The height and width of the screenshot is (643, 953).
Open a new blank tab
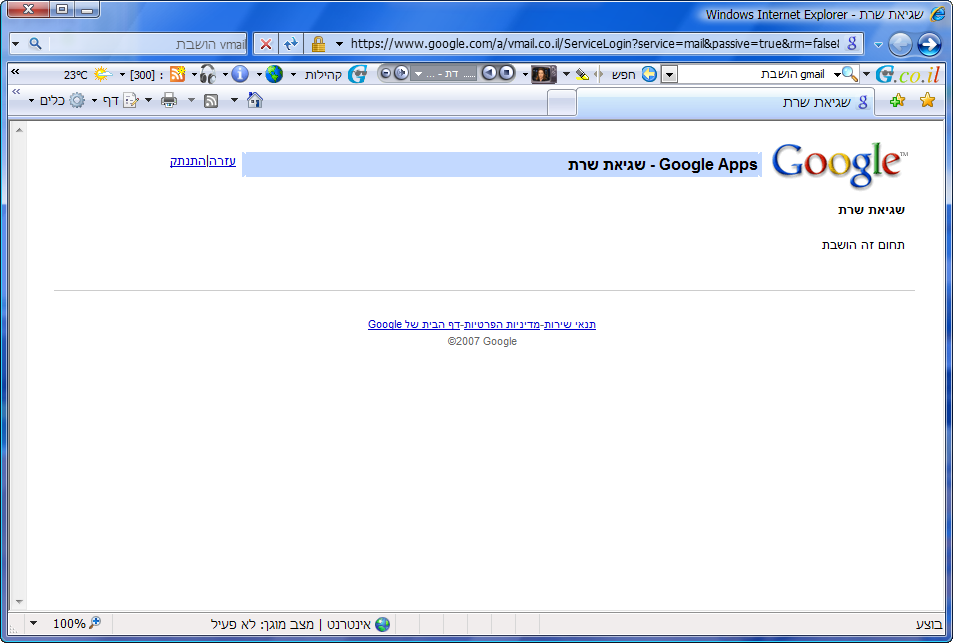coord(562,102)
